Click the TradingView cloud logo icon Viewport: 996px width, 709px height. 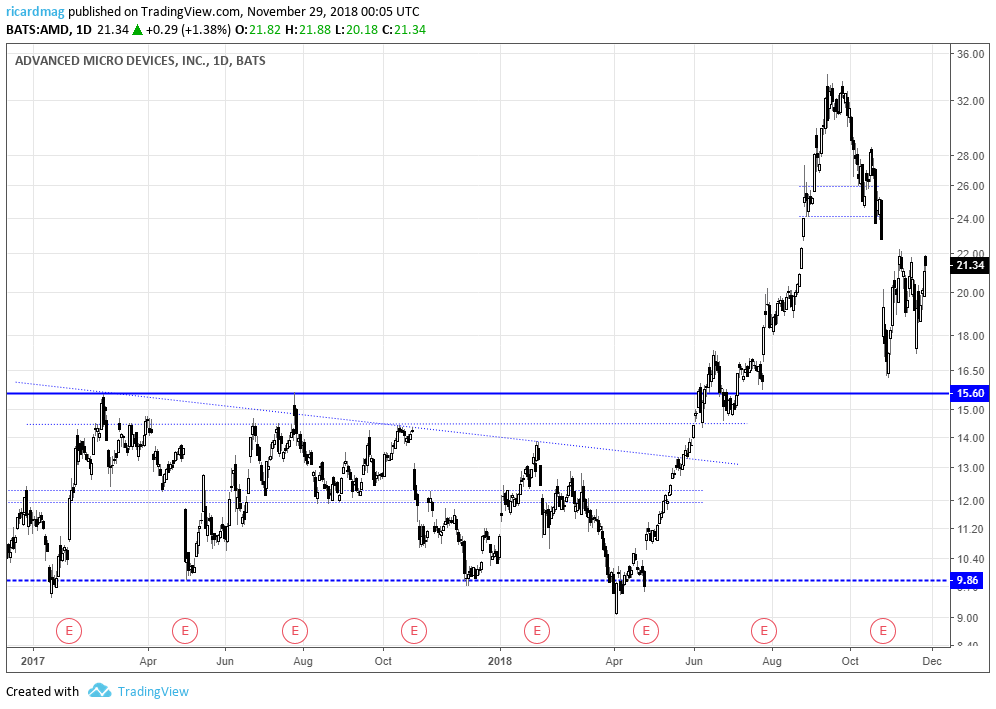click(x=99, y=691)
